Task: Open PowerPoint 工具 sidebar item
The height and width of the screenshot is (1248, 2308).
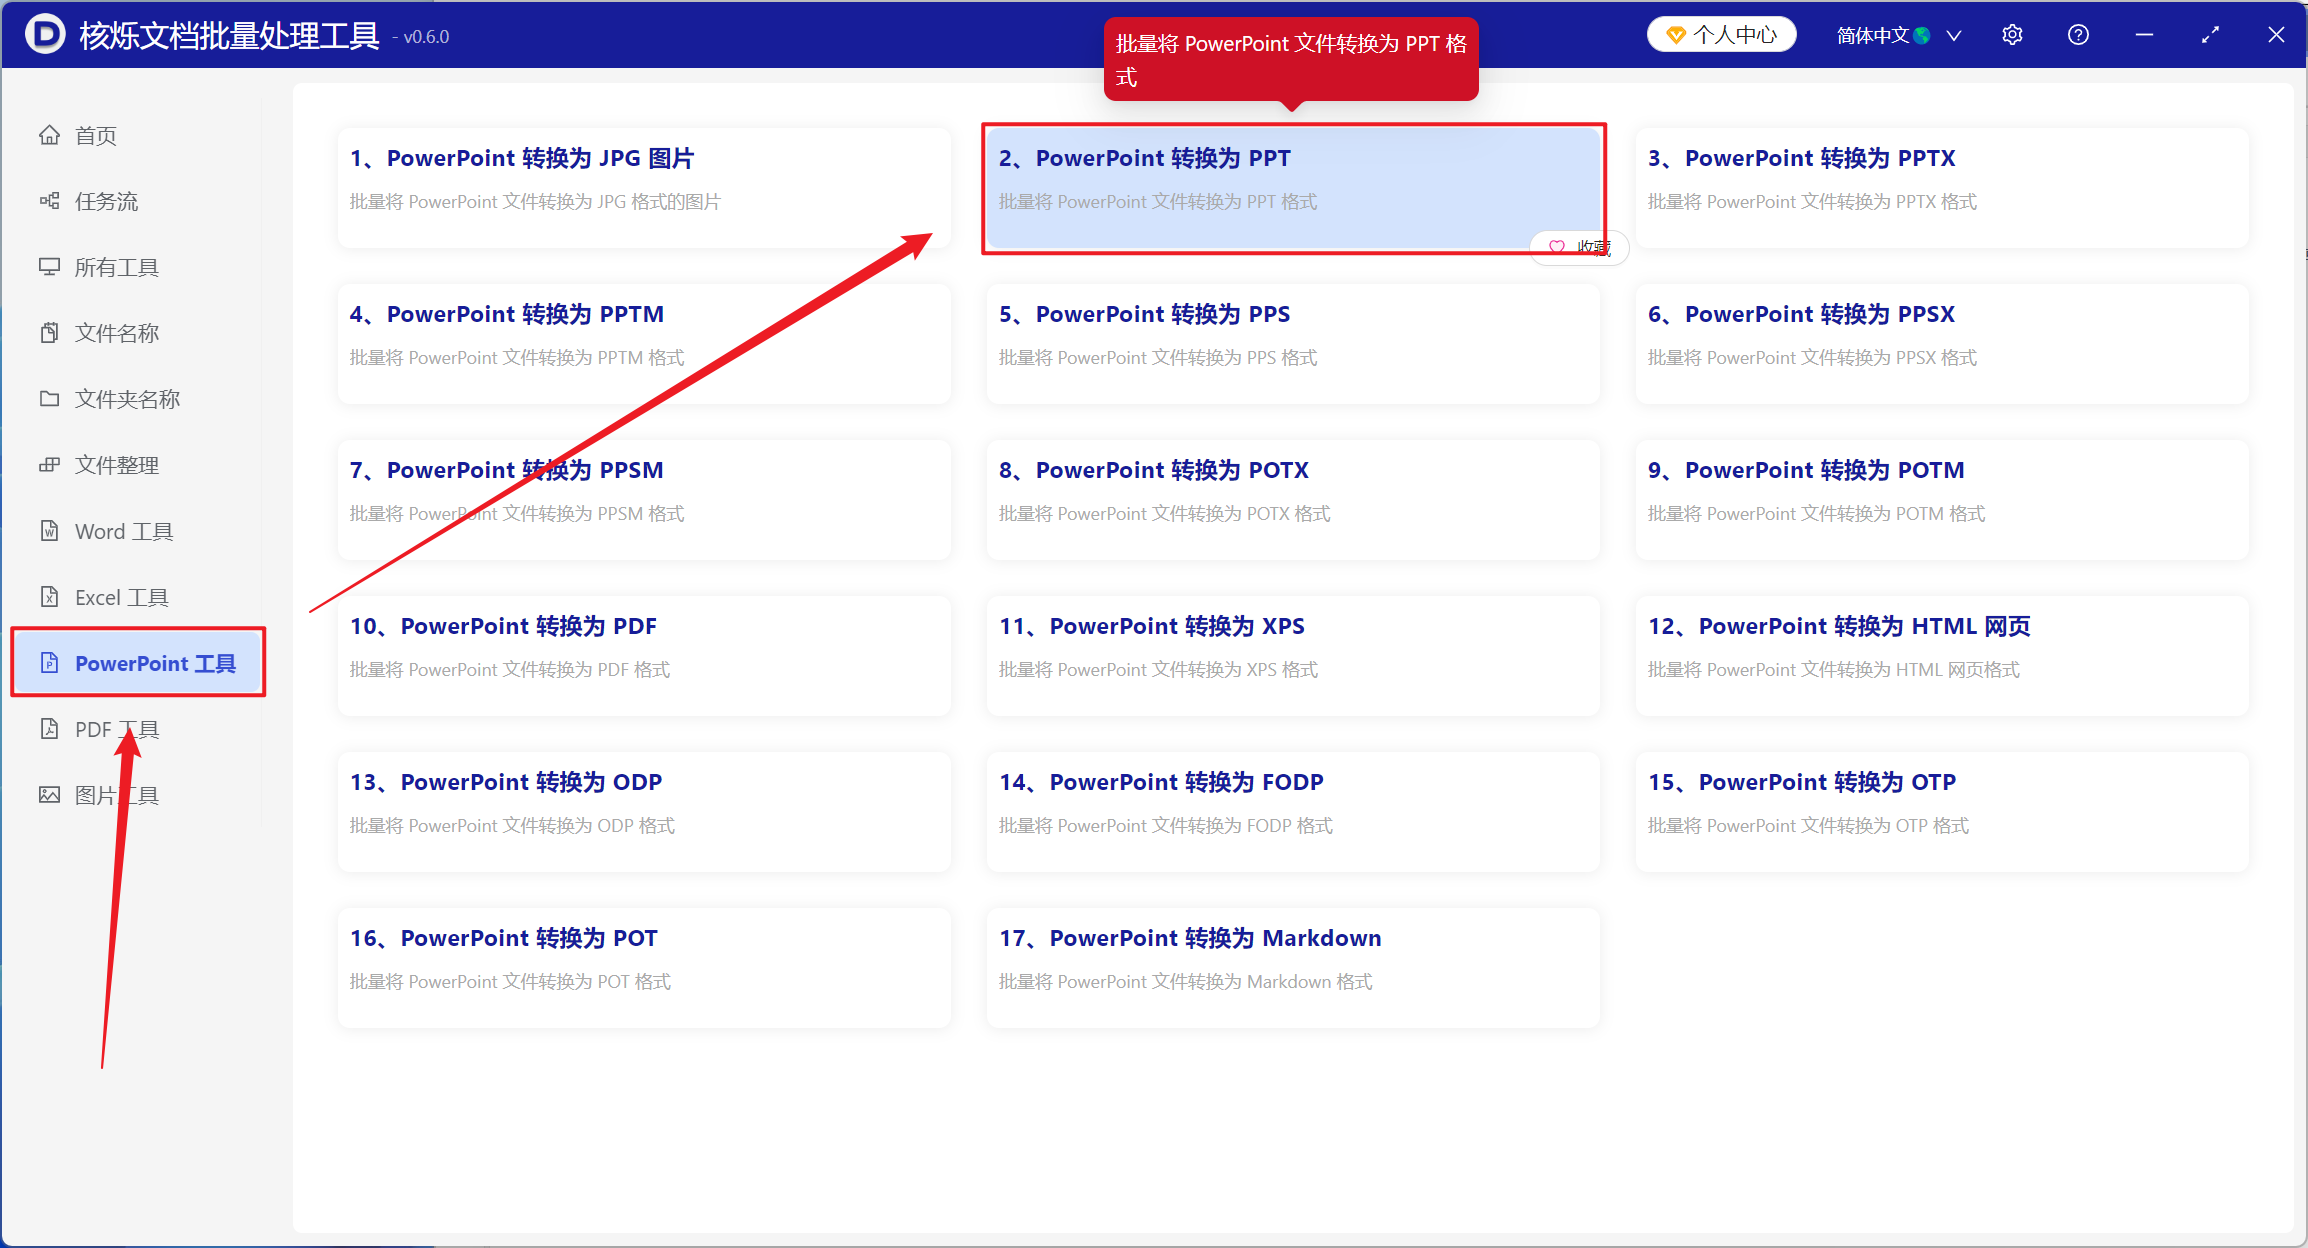Action: point(138,663)
